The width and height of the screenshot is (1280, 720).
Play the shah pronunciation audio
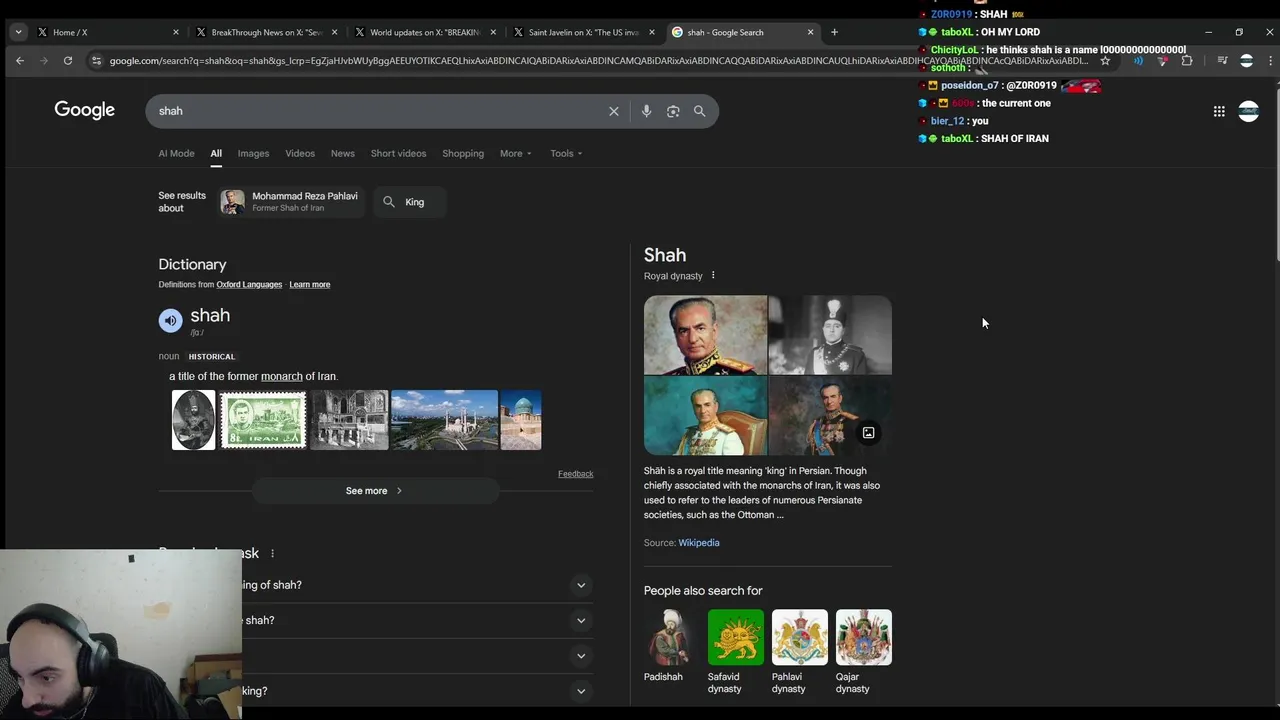point(171,320)
